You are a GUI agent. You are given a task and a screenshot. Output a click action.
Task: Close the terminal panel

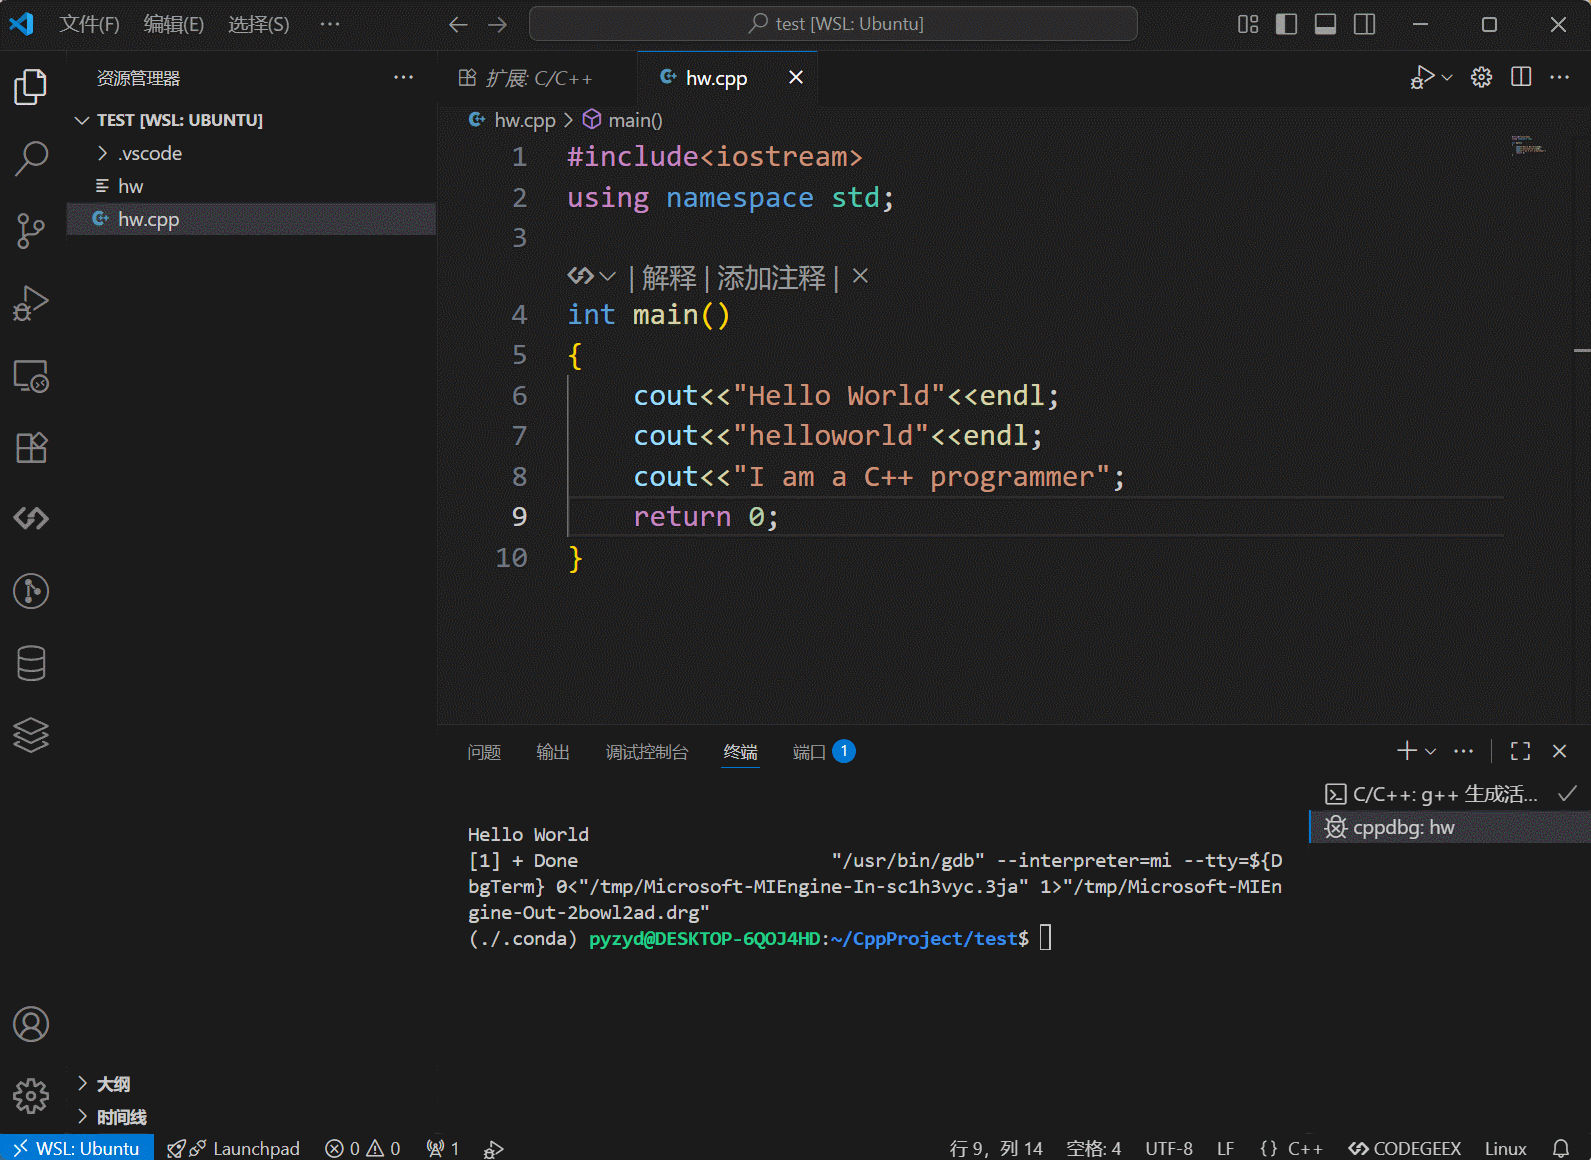(1559, 751)
